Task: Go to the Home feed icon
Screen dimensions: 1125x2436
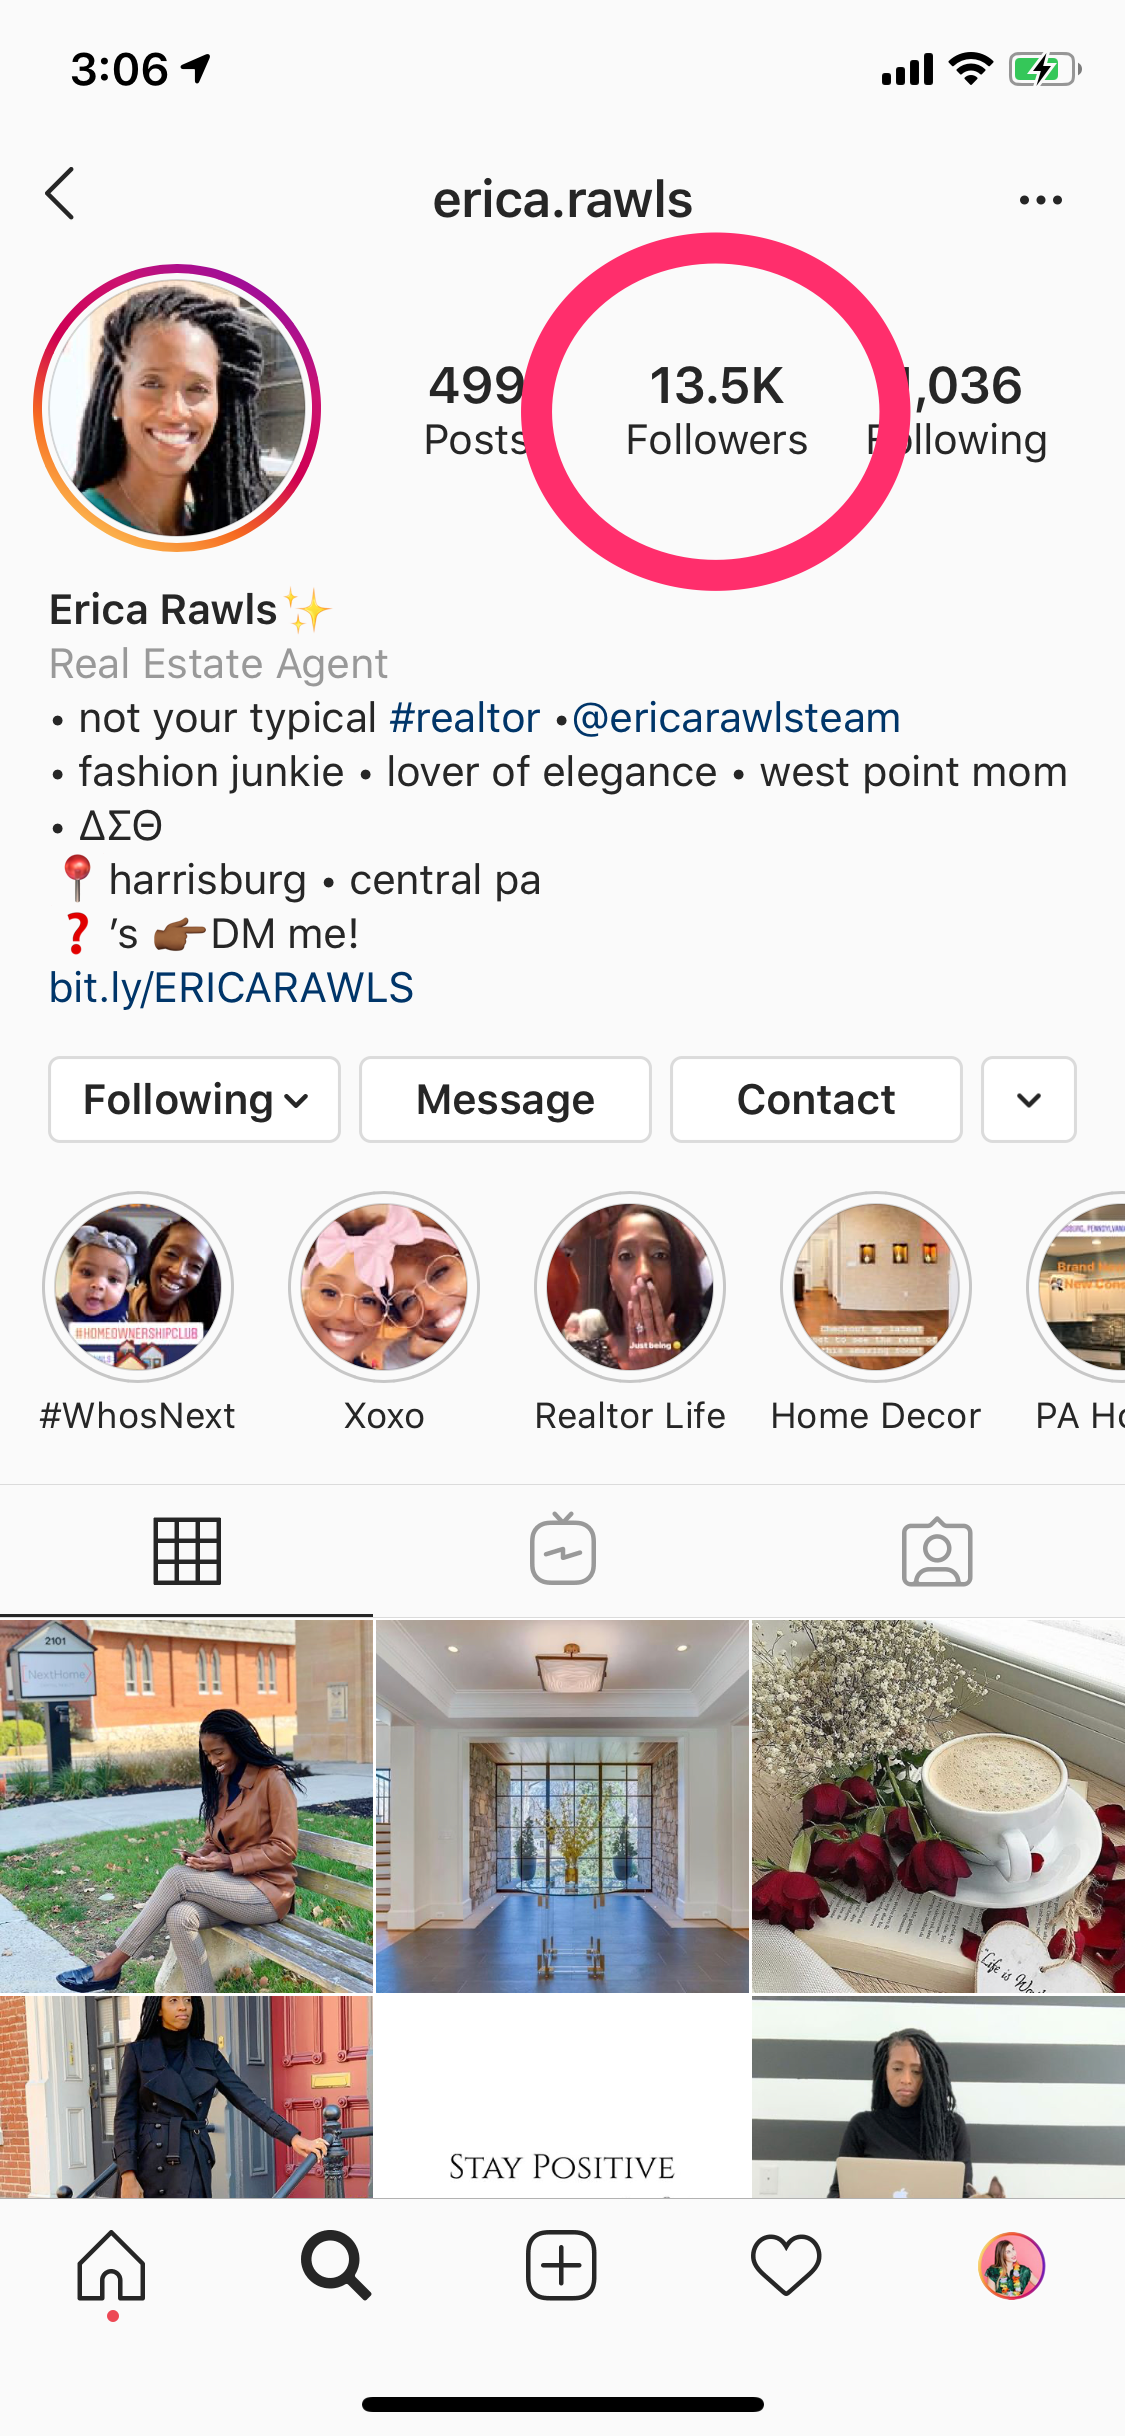Action: click(x=112, y=2265)
